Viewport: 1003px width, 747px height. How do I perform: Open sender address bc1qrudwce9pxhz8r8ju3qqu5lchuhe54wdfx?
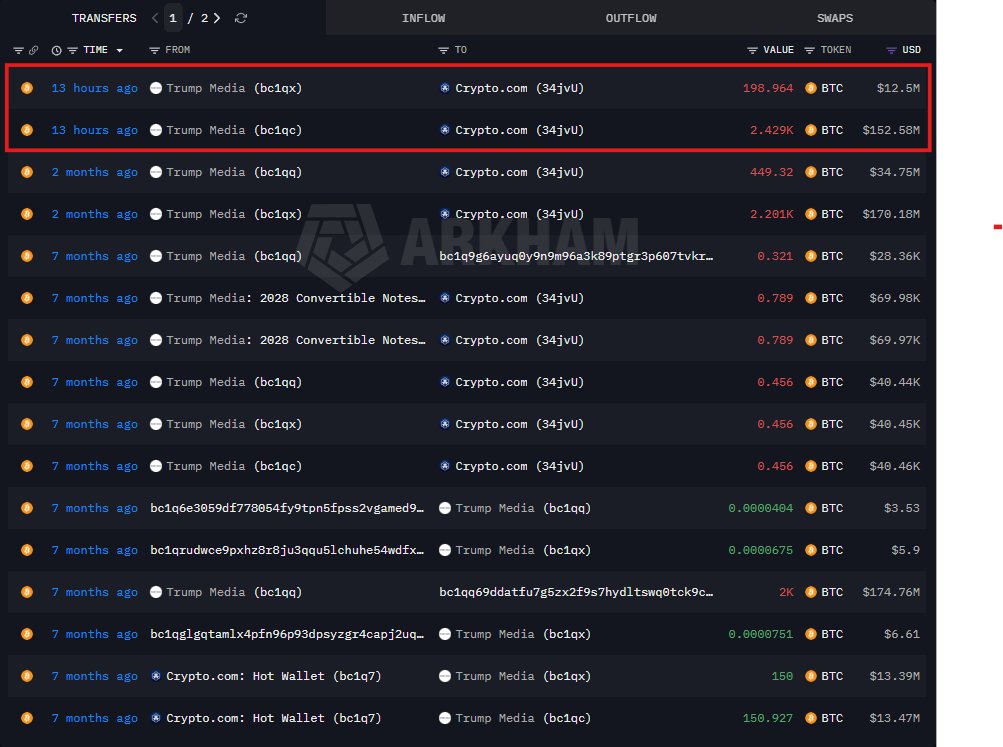tap(287, 550)
